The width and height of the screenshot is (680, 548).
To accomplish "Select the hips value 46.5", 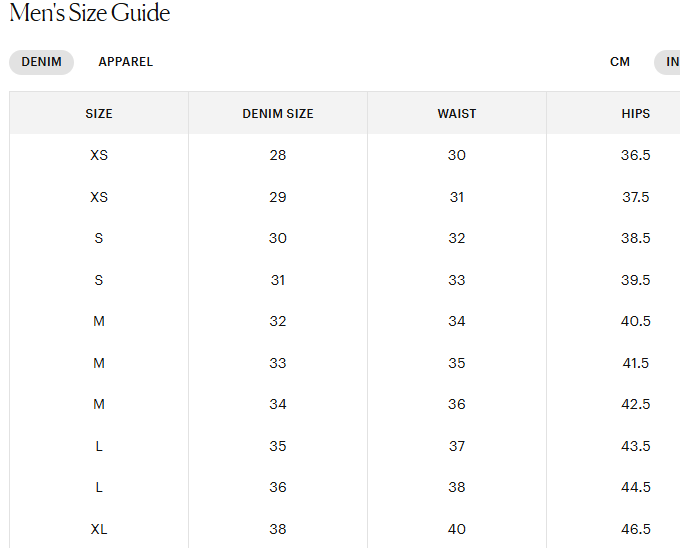I will click(635, 529).
